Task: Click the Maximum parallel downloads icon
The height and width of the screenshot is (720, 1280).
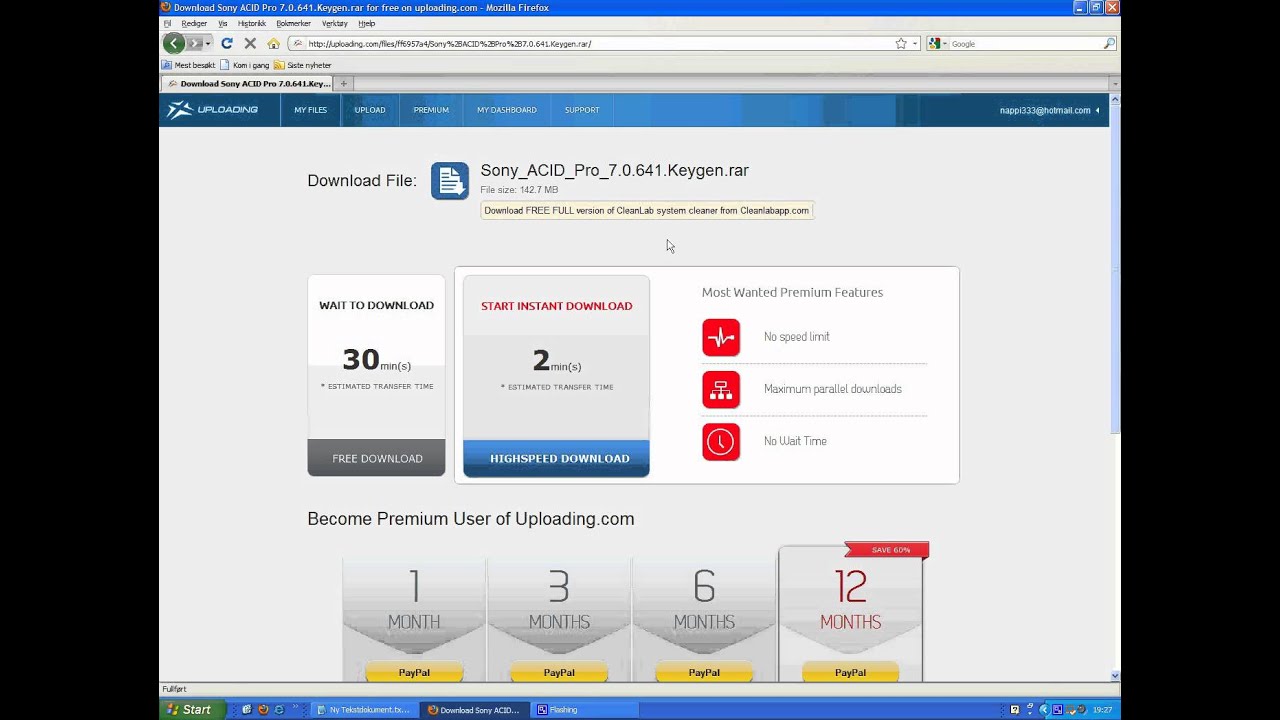Action: (721, 389)
